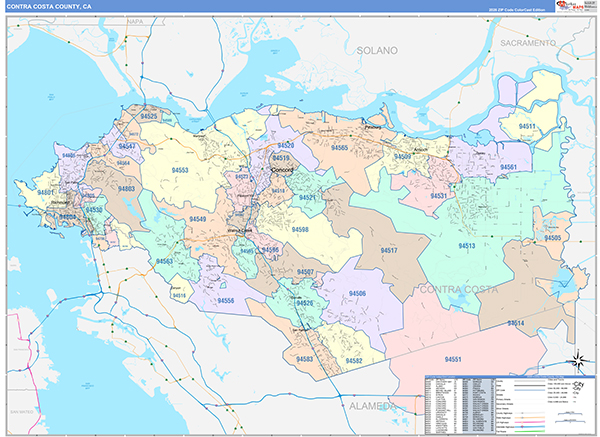Click ZIP code label 94598
This screenshot has height=437, width=600.
click(300, 229)
